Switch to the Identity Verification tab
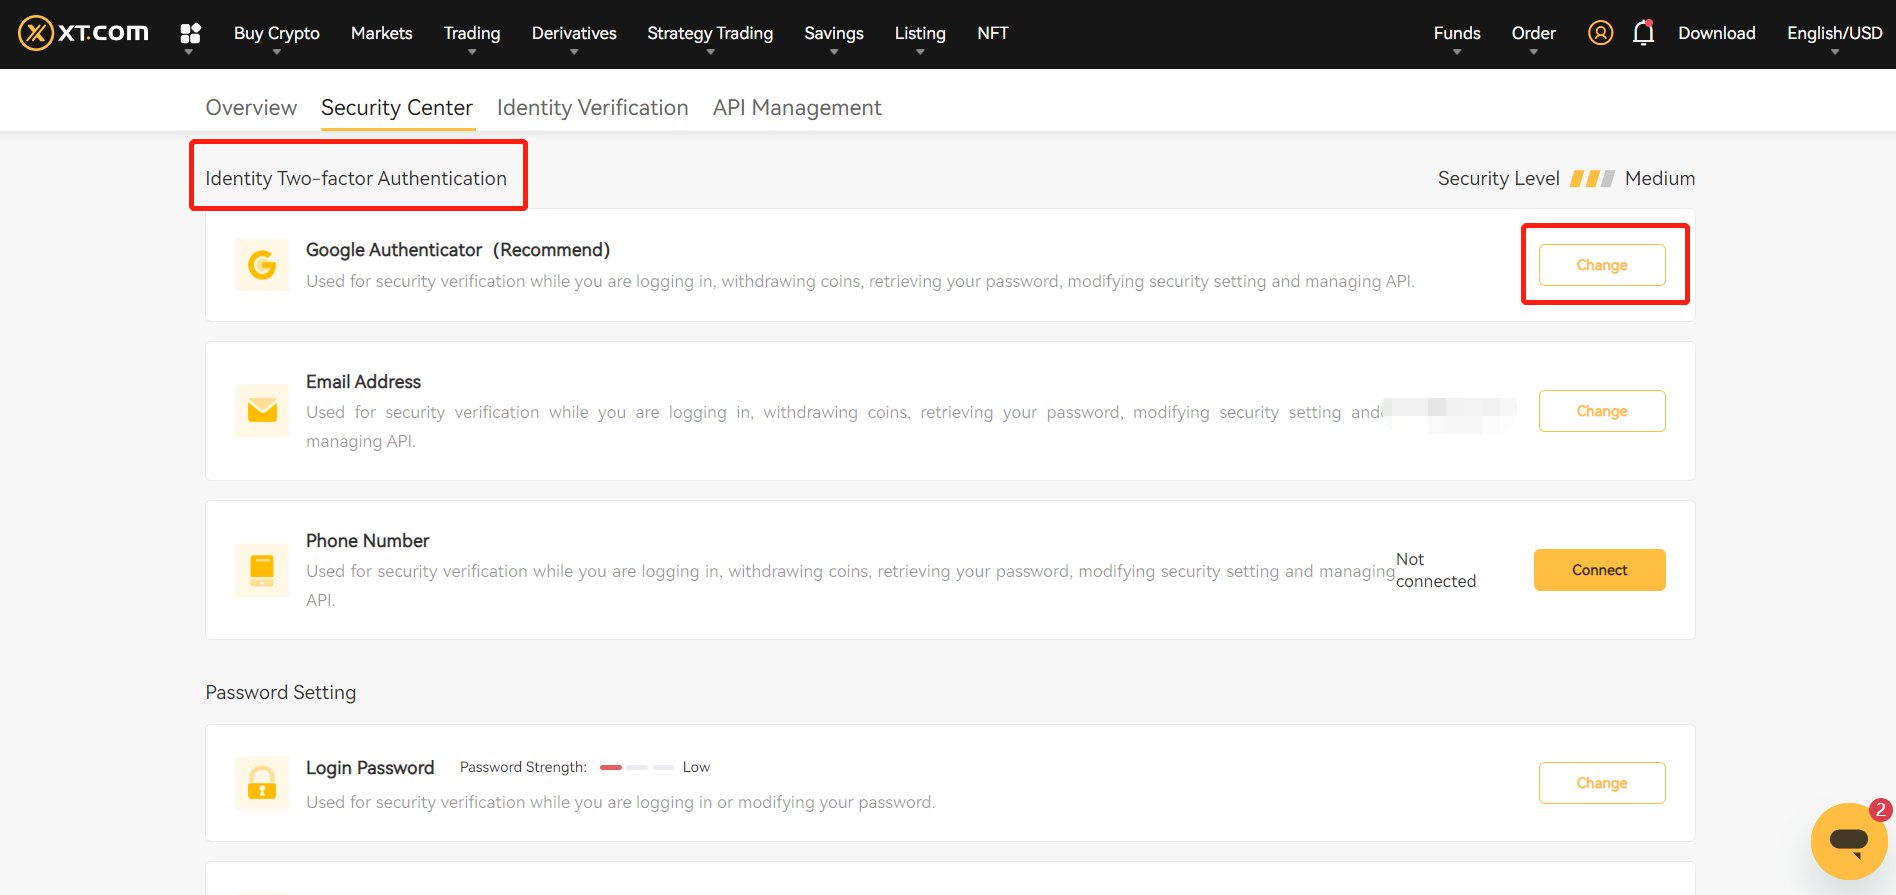 (592, 108)
